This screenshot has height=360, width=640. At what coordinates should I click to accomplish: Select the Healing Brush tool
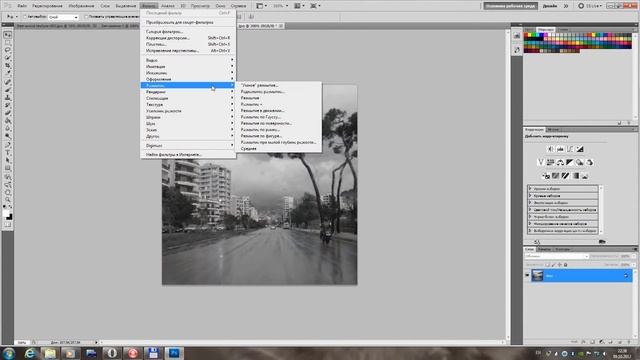7,82
